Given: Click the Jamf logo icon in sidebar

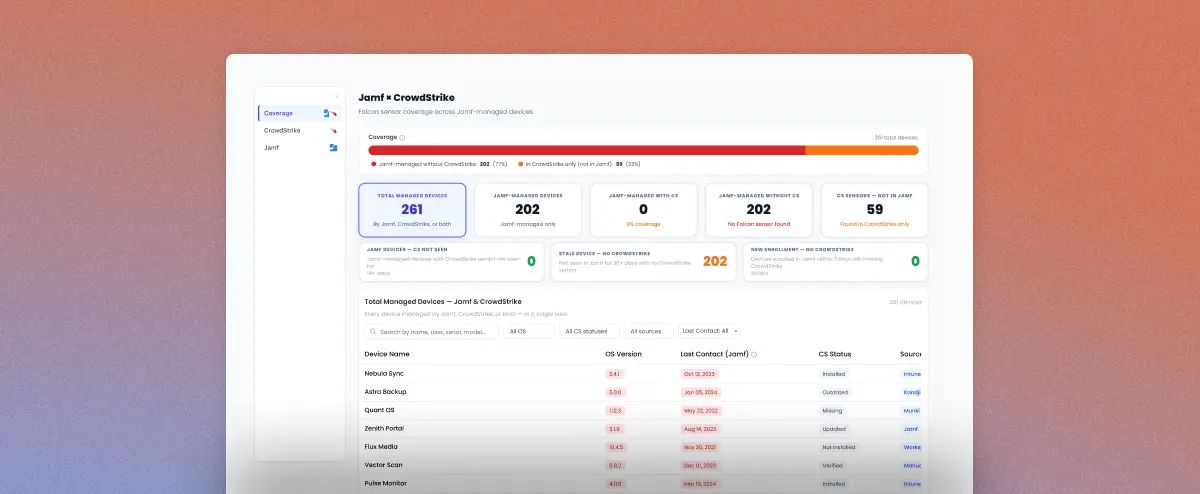Looking at the screenshot, I should pos(333,147).
